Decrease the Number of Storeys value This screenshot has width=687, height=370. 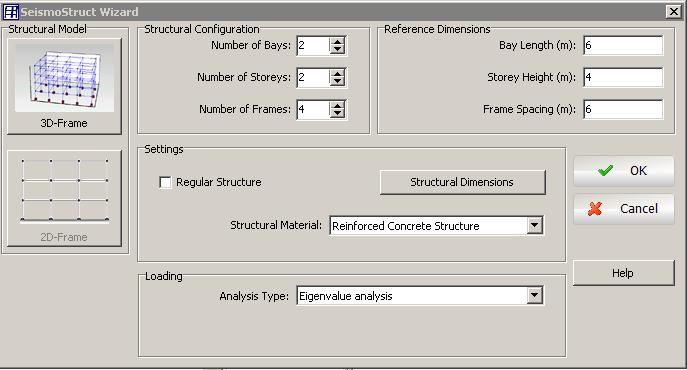click(x=337, y=82)
